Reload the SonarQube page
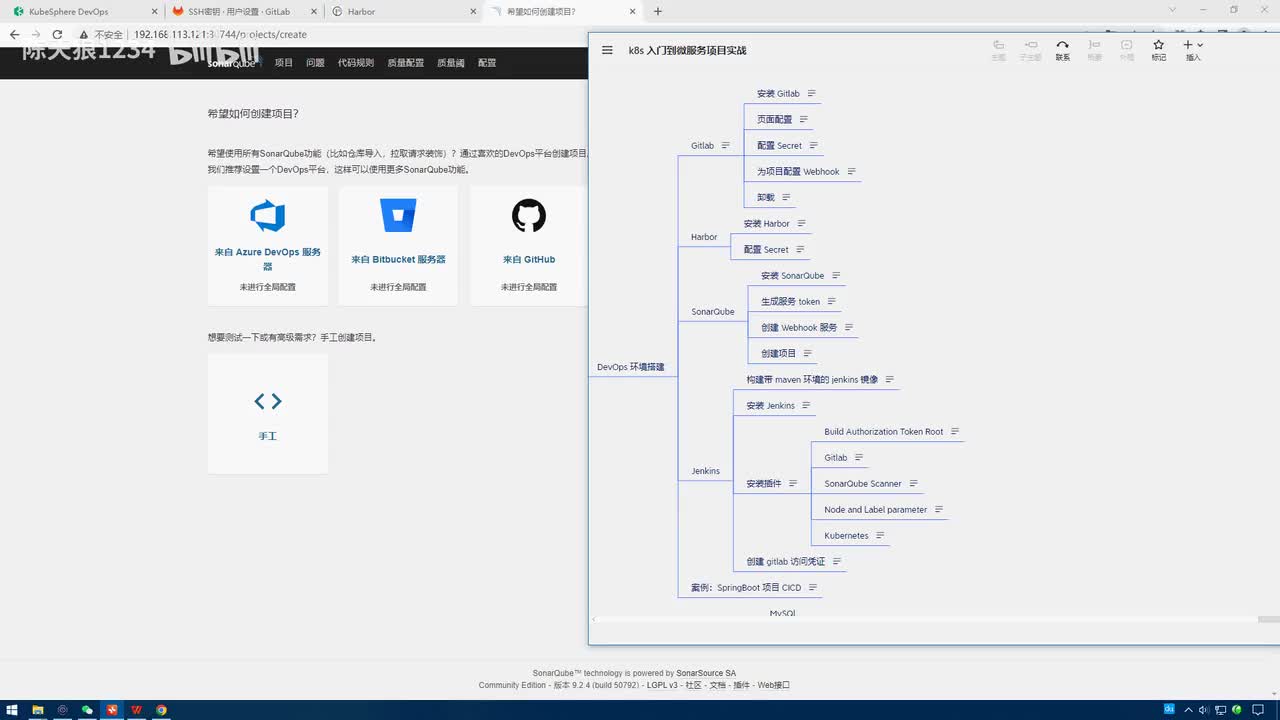 click(58, 34)
